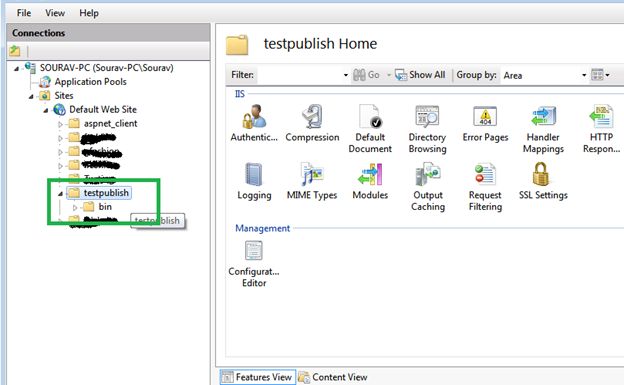The width and height of the screenshot is (624, 385).
Task: Click the Go filter button
Action: 367,75
